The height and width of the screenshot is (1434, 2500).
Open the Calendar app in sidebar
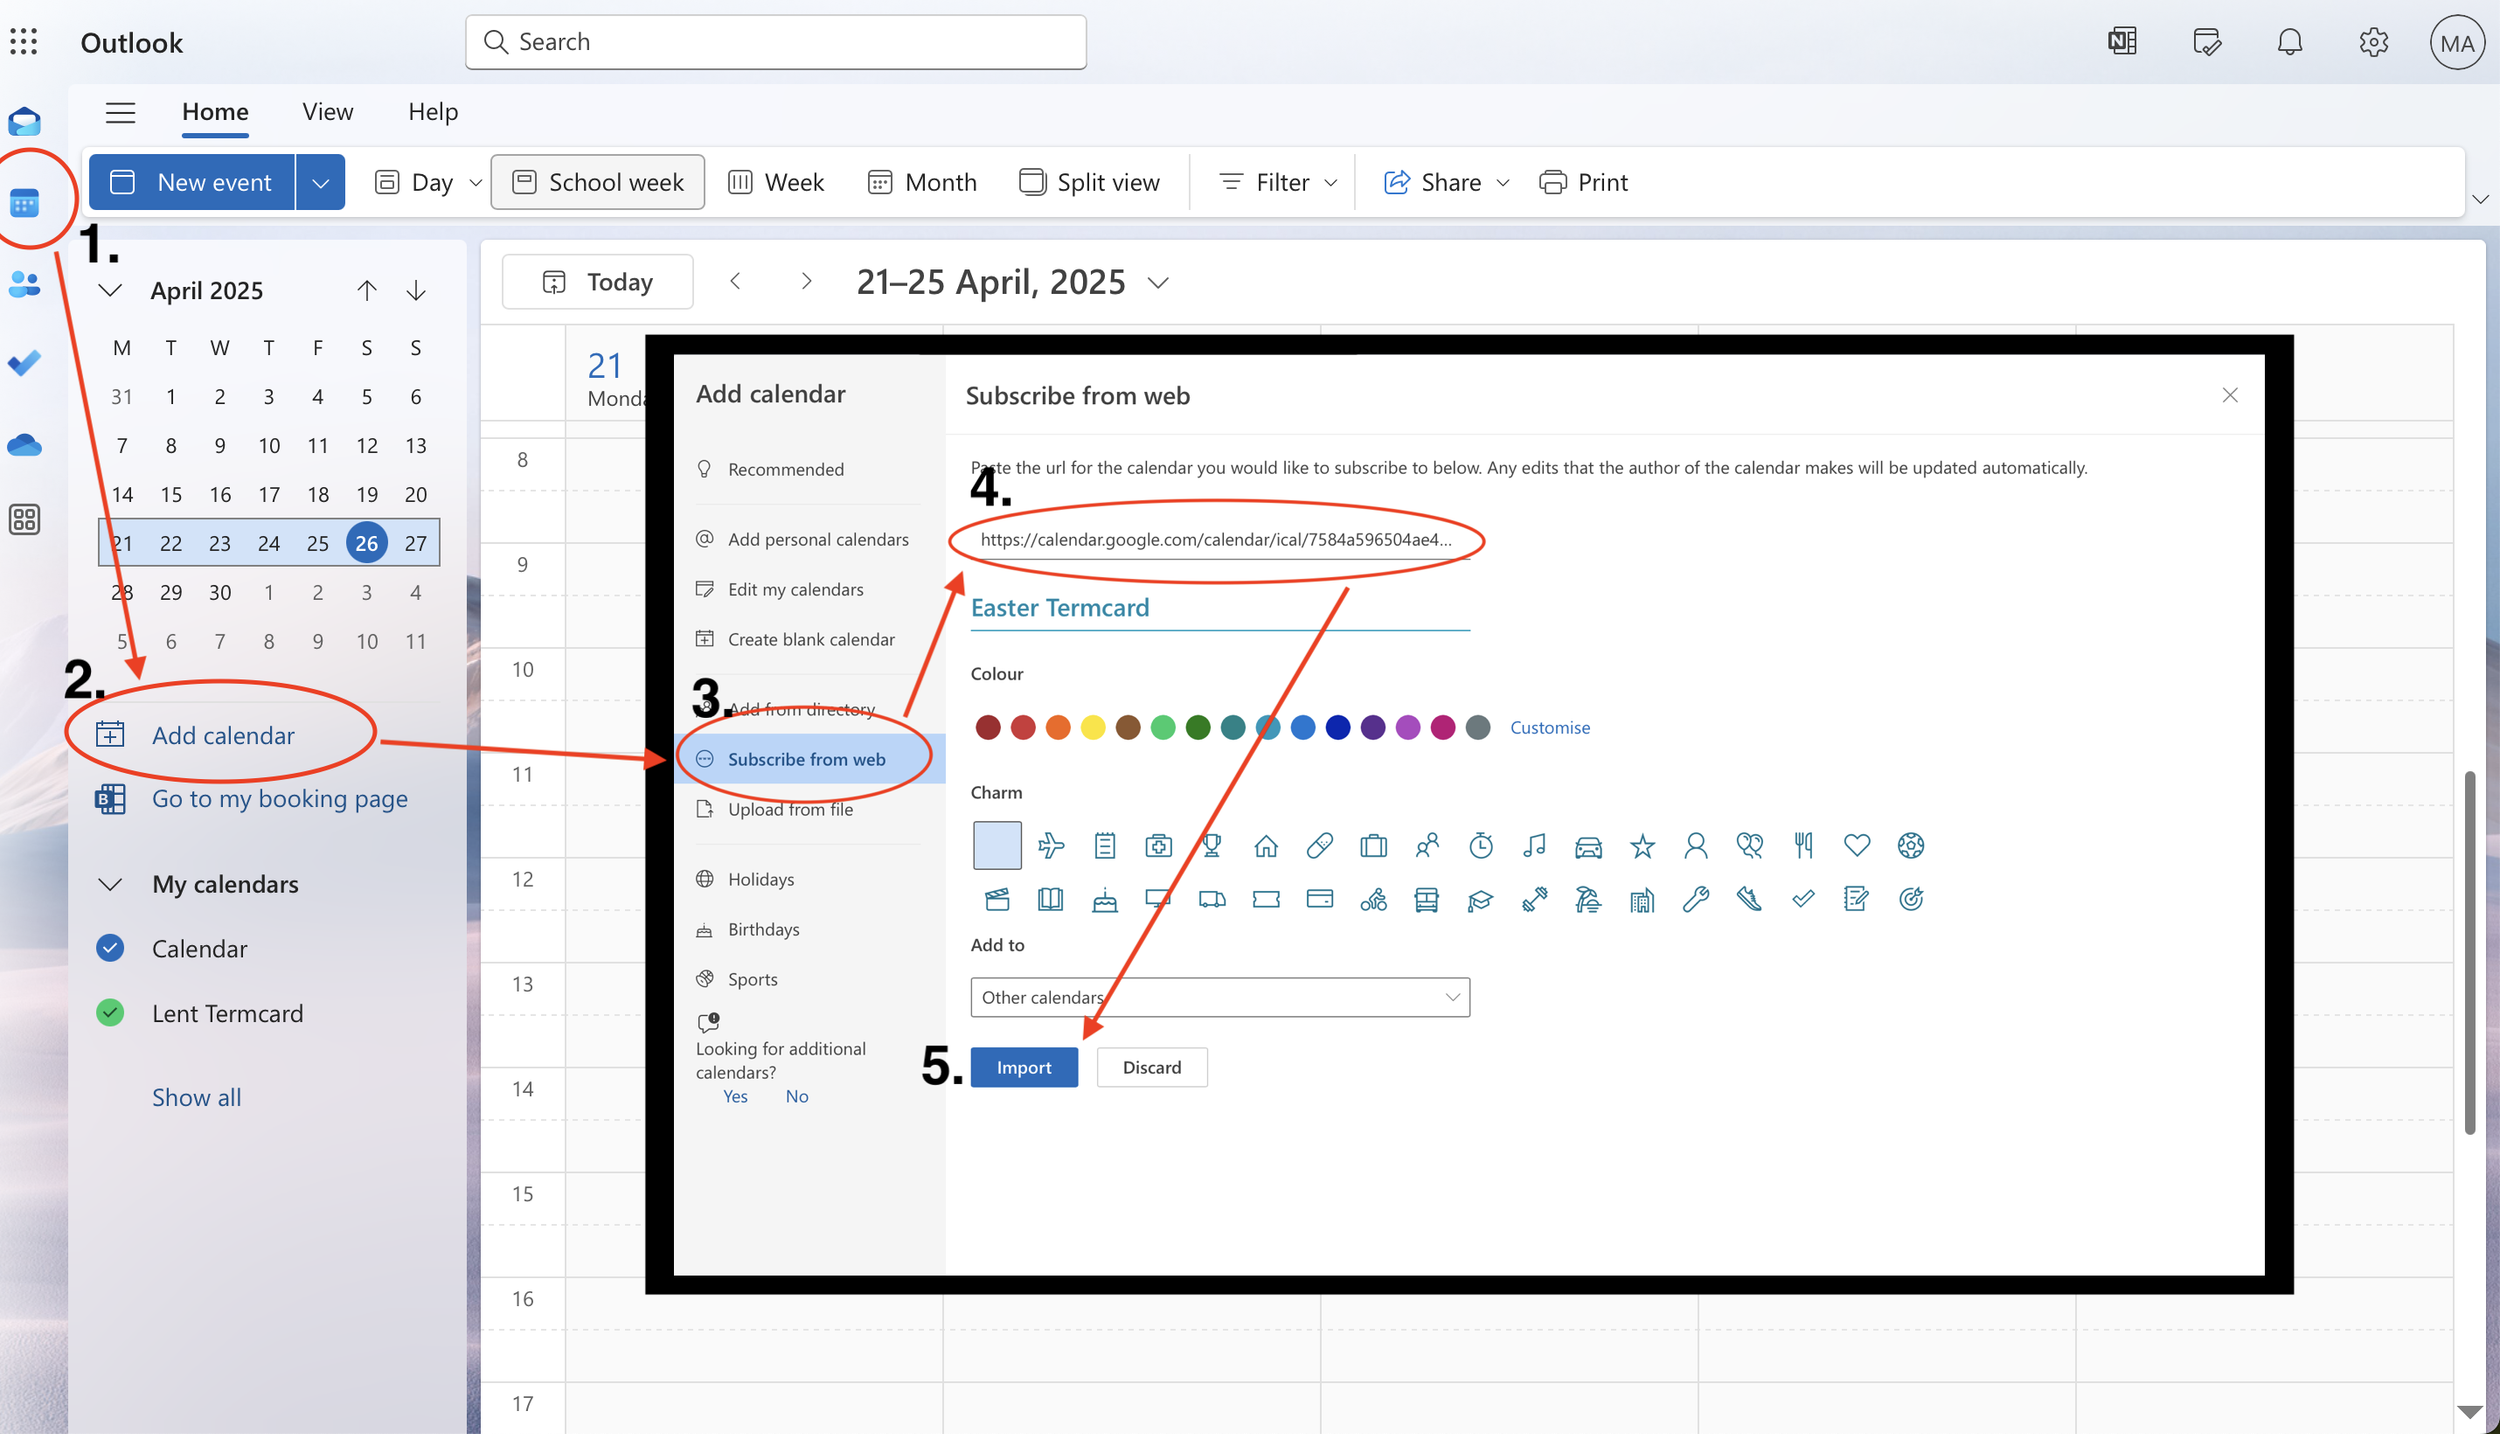(24, 203)
